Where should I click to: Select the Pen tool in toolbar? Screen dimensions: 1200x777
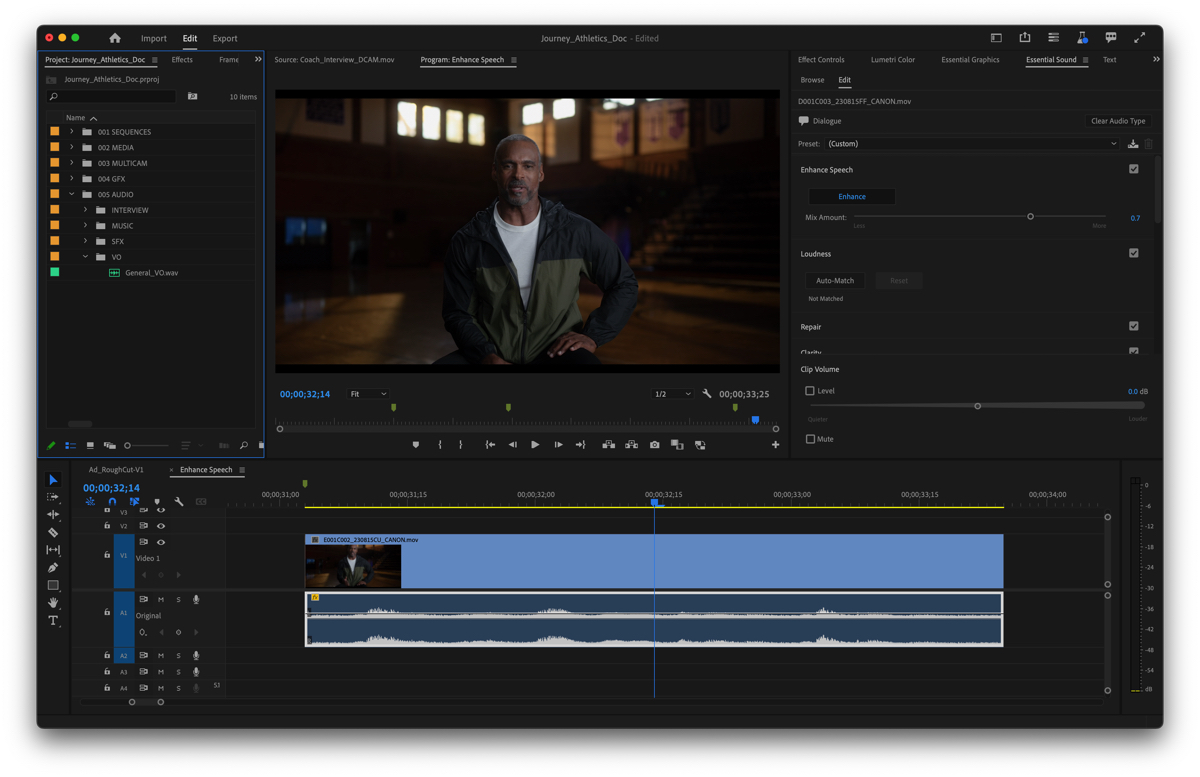(53, 568)
